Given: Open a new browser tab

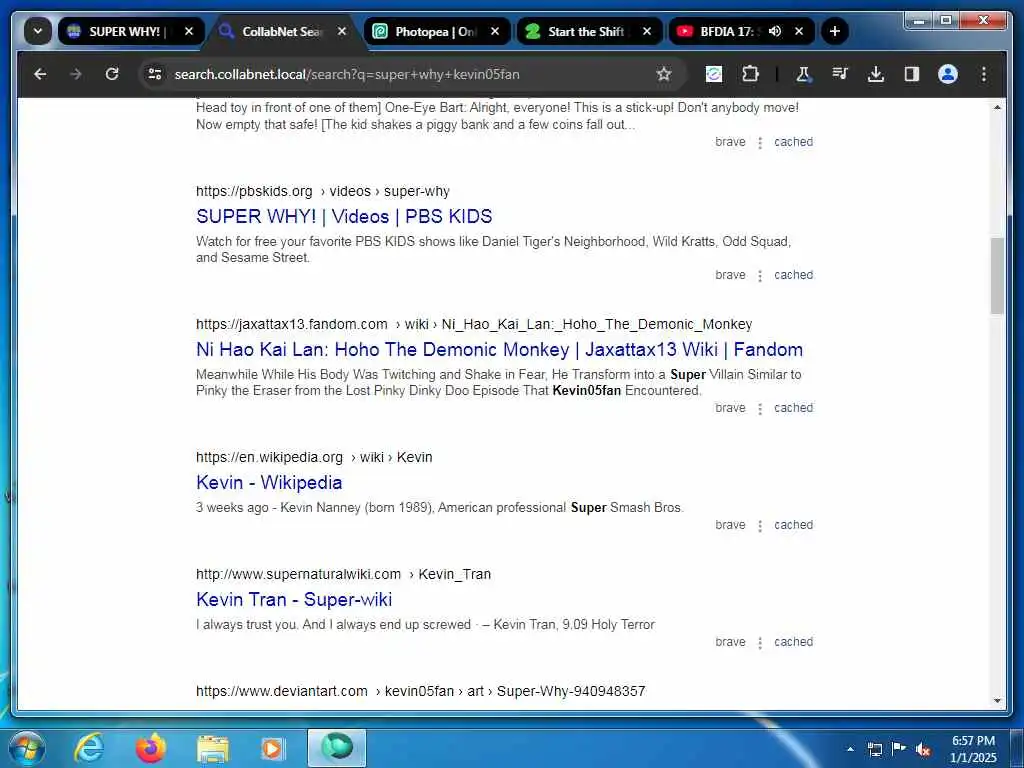Looking at the screenshot, I should point(835,31).
